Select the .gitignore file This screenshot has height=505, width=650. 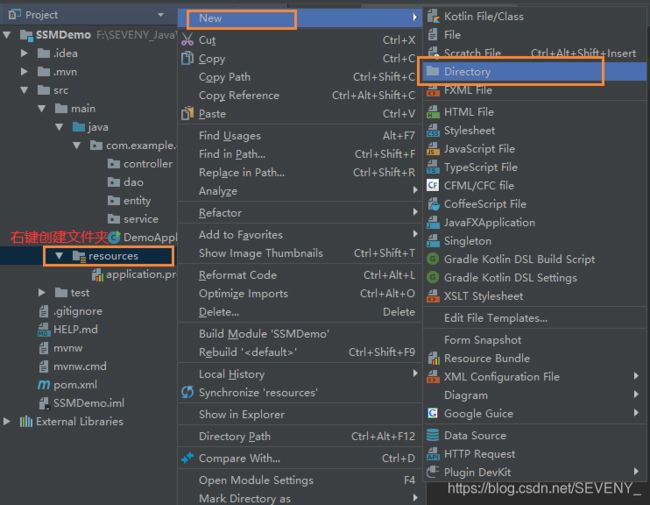70,311
